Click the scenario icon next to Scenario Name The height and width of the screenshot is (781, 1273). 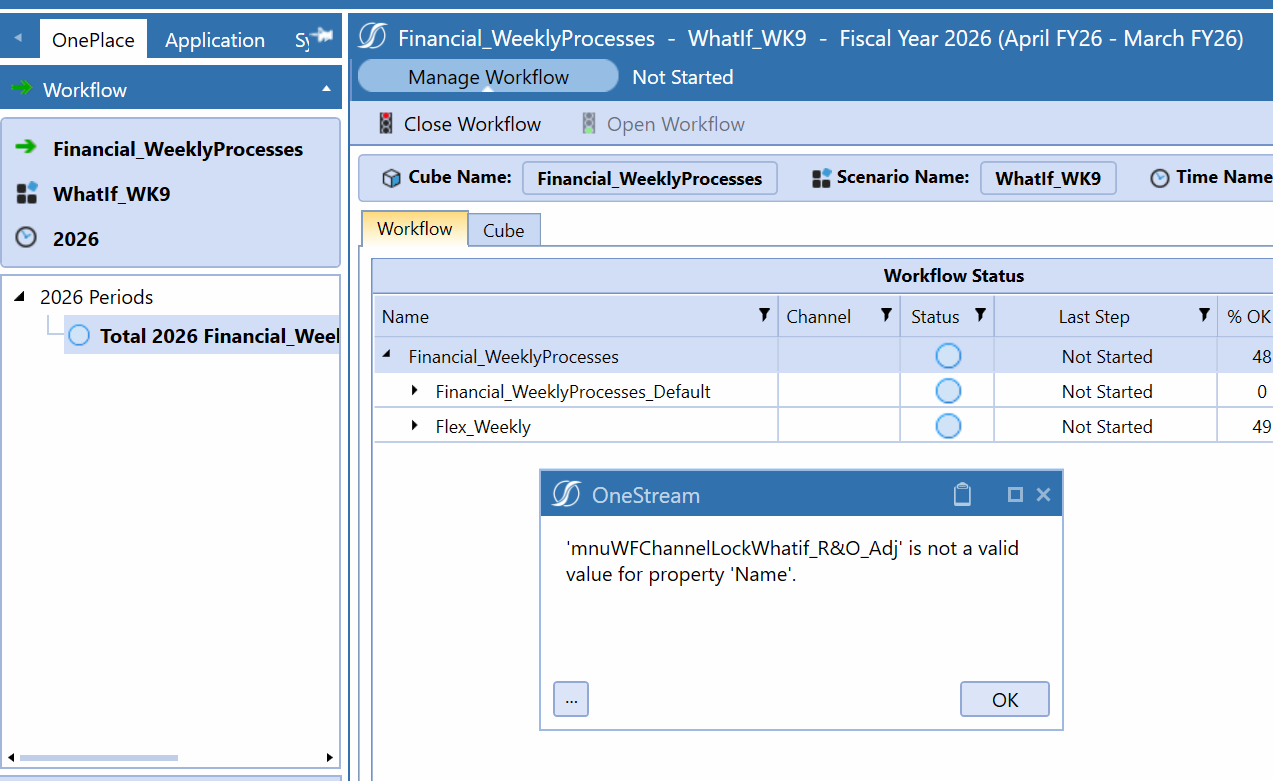(822, 178)
